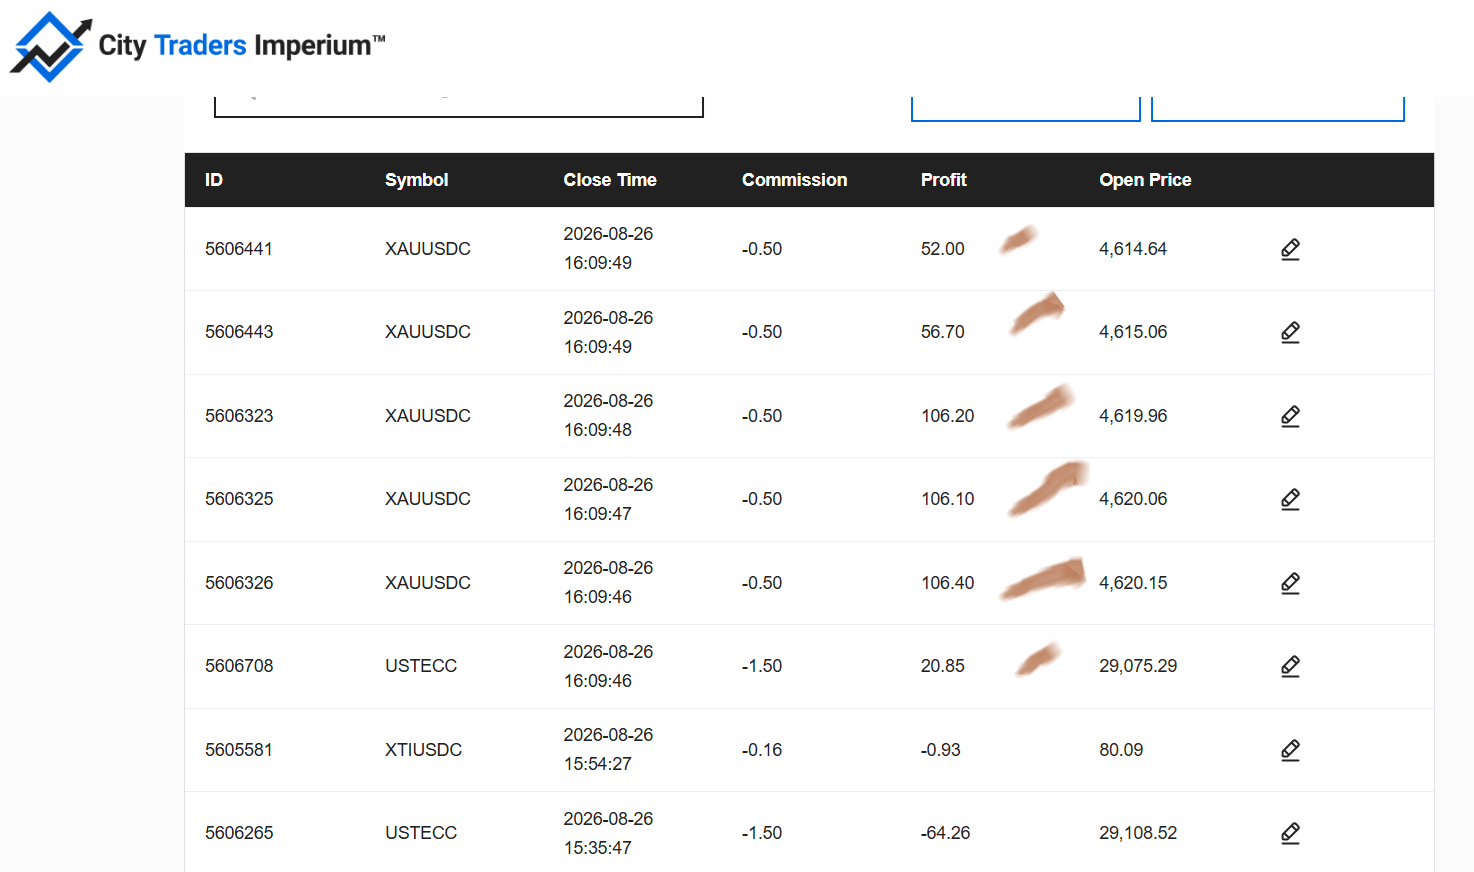The height and width of the screenshot is (872, 1474).
Task: Click the edit icon for trade 5606441
Action: (x=1290, y=249)
